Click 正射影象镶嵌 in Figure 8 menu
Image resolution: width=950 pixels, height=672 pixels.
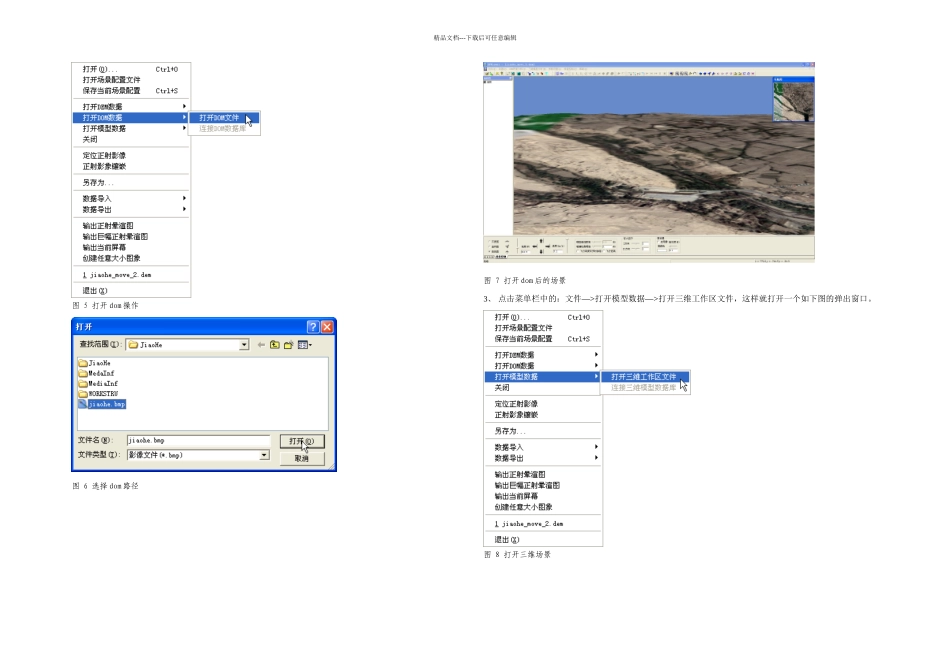coord(542,415)
